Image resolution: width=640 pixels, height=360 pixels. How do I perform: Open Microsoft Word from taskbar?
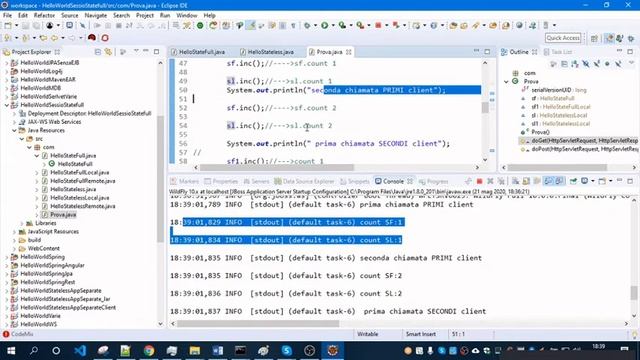click(x=218, y=350)
